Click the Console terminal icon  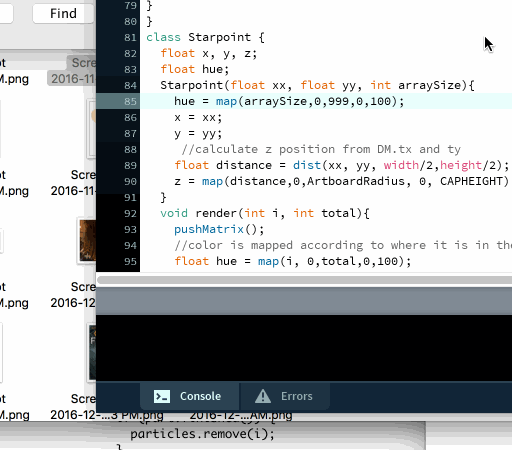pos(162,396)
